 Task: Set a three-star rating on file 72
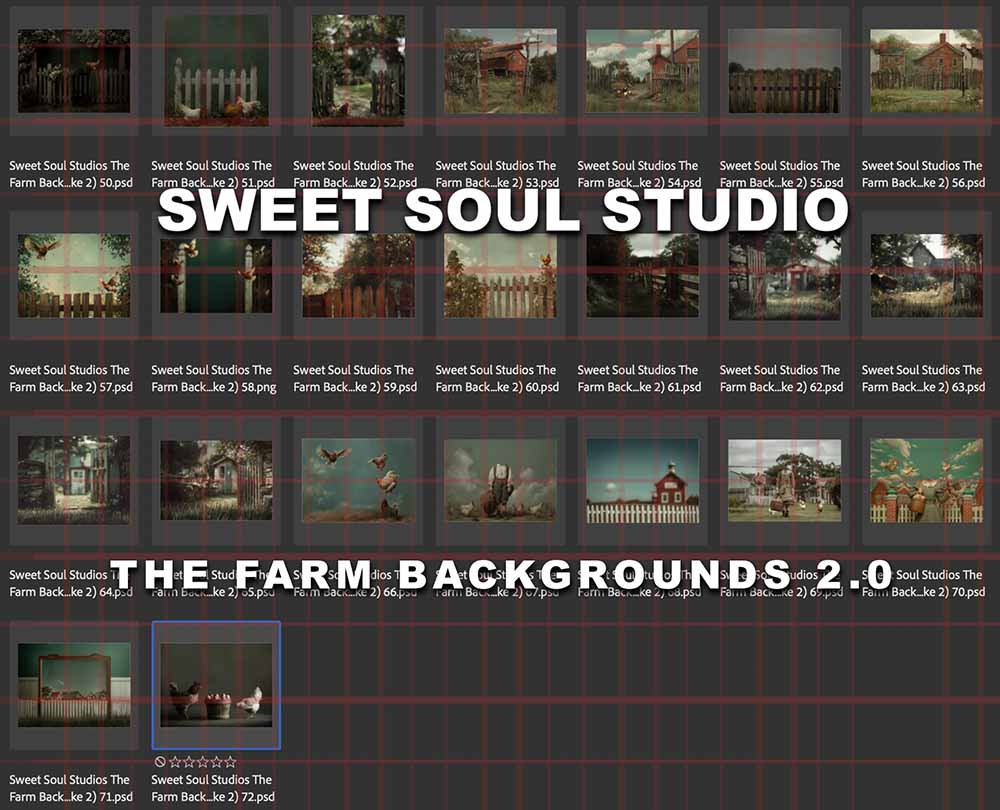pos(203,762)
